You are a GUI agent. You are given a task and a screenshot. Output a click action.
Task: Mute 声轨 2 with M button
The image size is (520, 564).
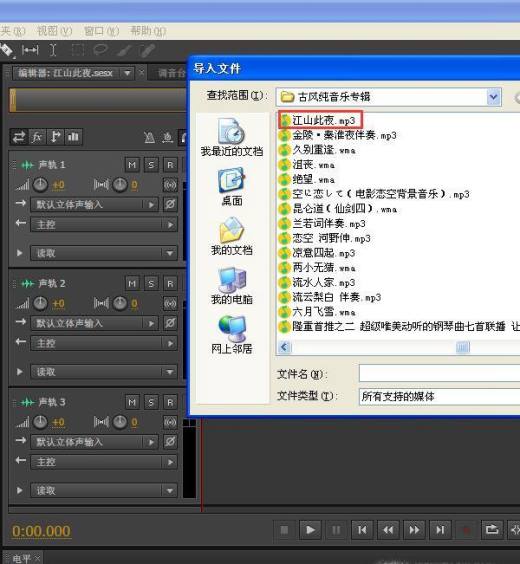tap(132, 284)
